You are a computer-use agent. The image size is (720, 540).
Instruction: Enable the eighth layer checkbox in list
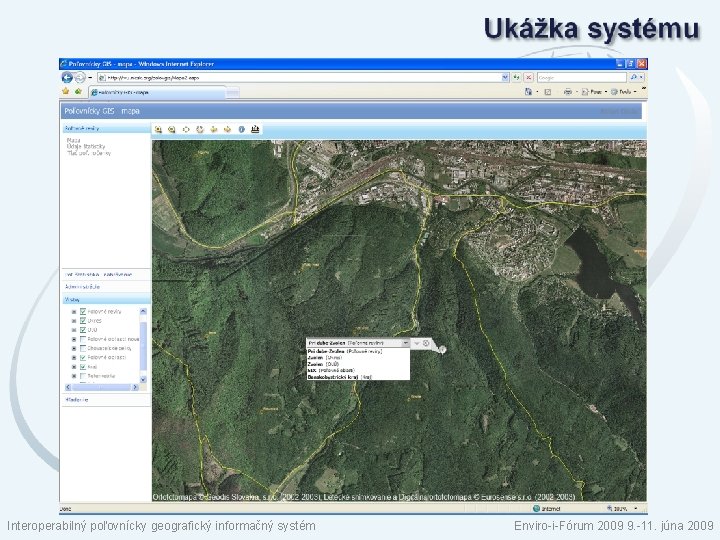click(83, 376)
